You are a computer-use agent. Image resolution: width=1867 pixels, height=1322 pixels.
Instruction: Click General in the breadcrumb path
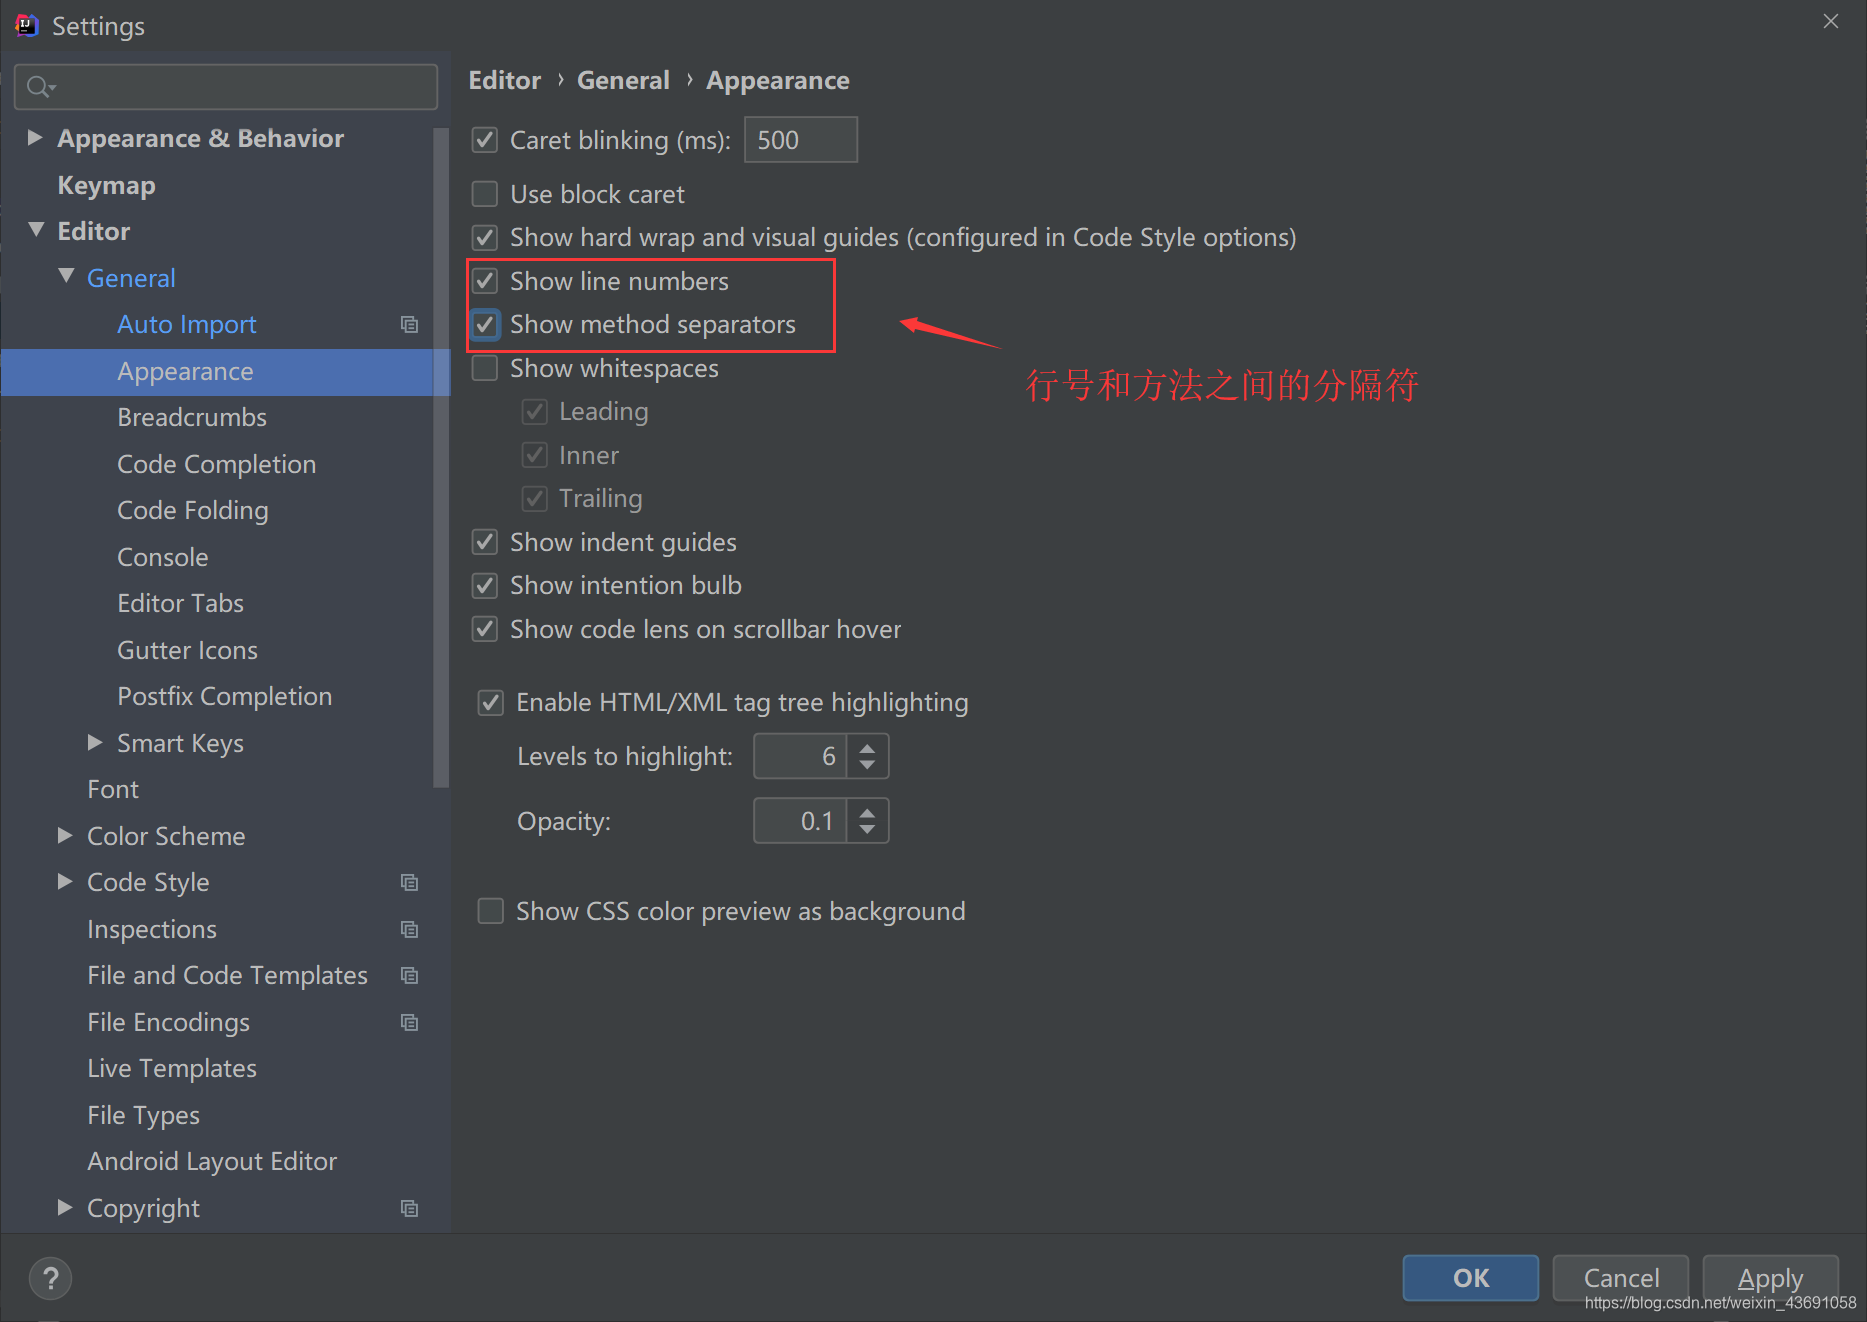(623, 80)
